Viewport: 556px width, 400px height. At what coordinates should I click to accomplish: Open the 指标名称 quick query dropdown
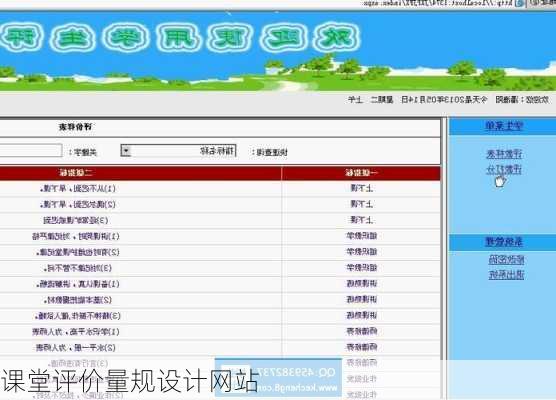(x=178, y=151)
